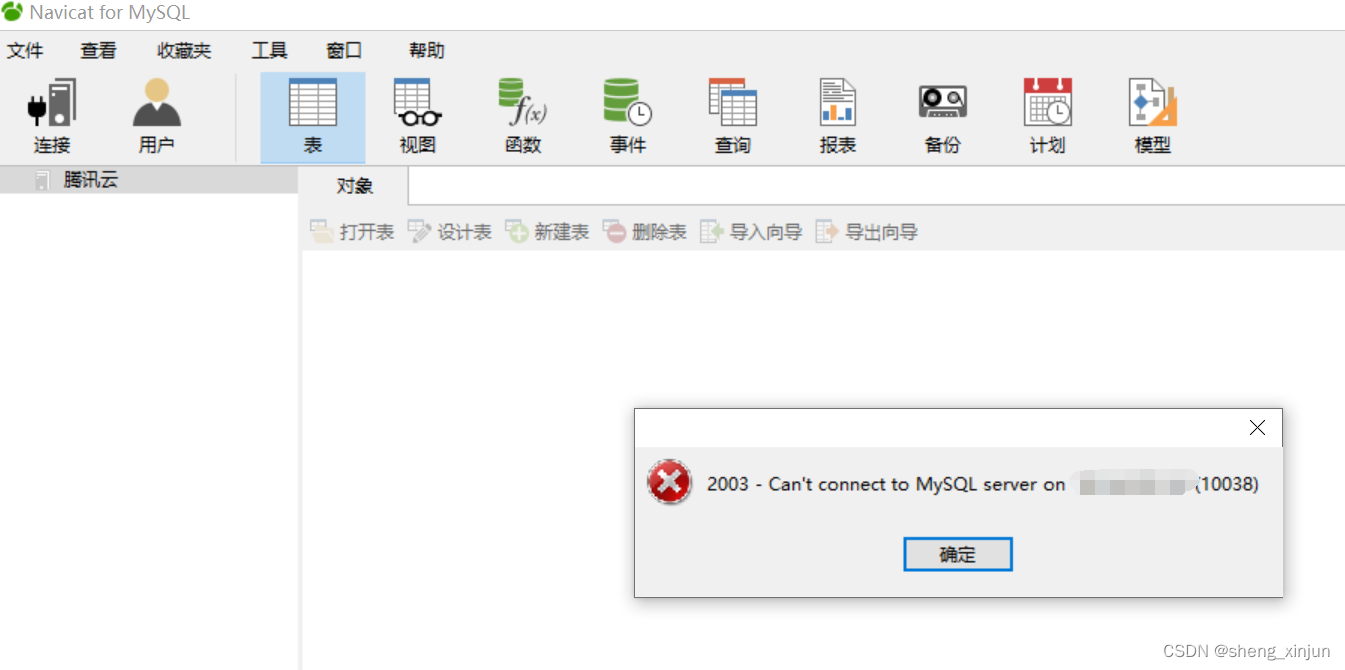Click 确定 in the error dialog
The image size is (1345, 670).
pyautogui.click(x=958, y=554)
